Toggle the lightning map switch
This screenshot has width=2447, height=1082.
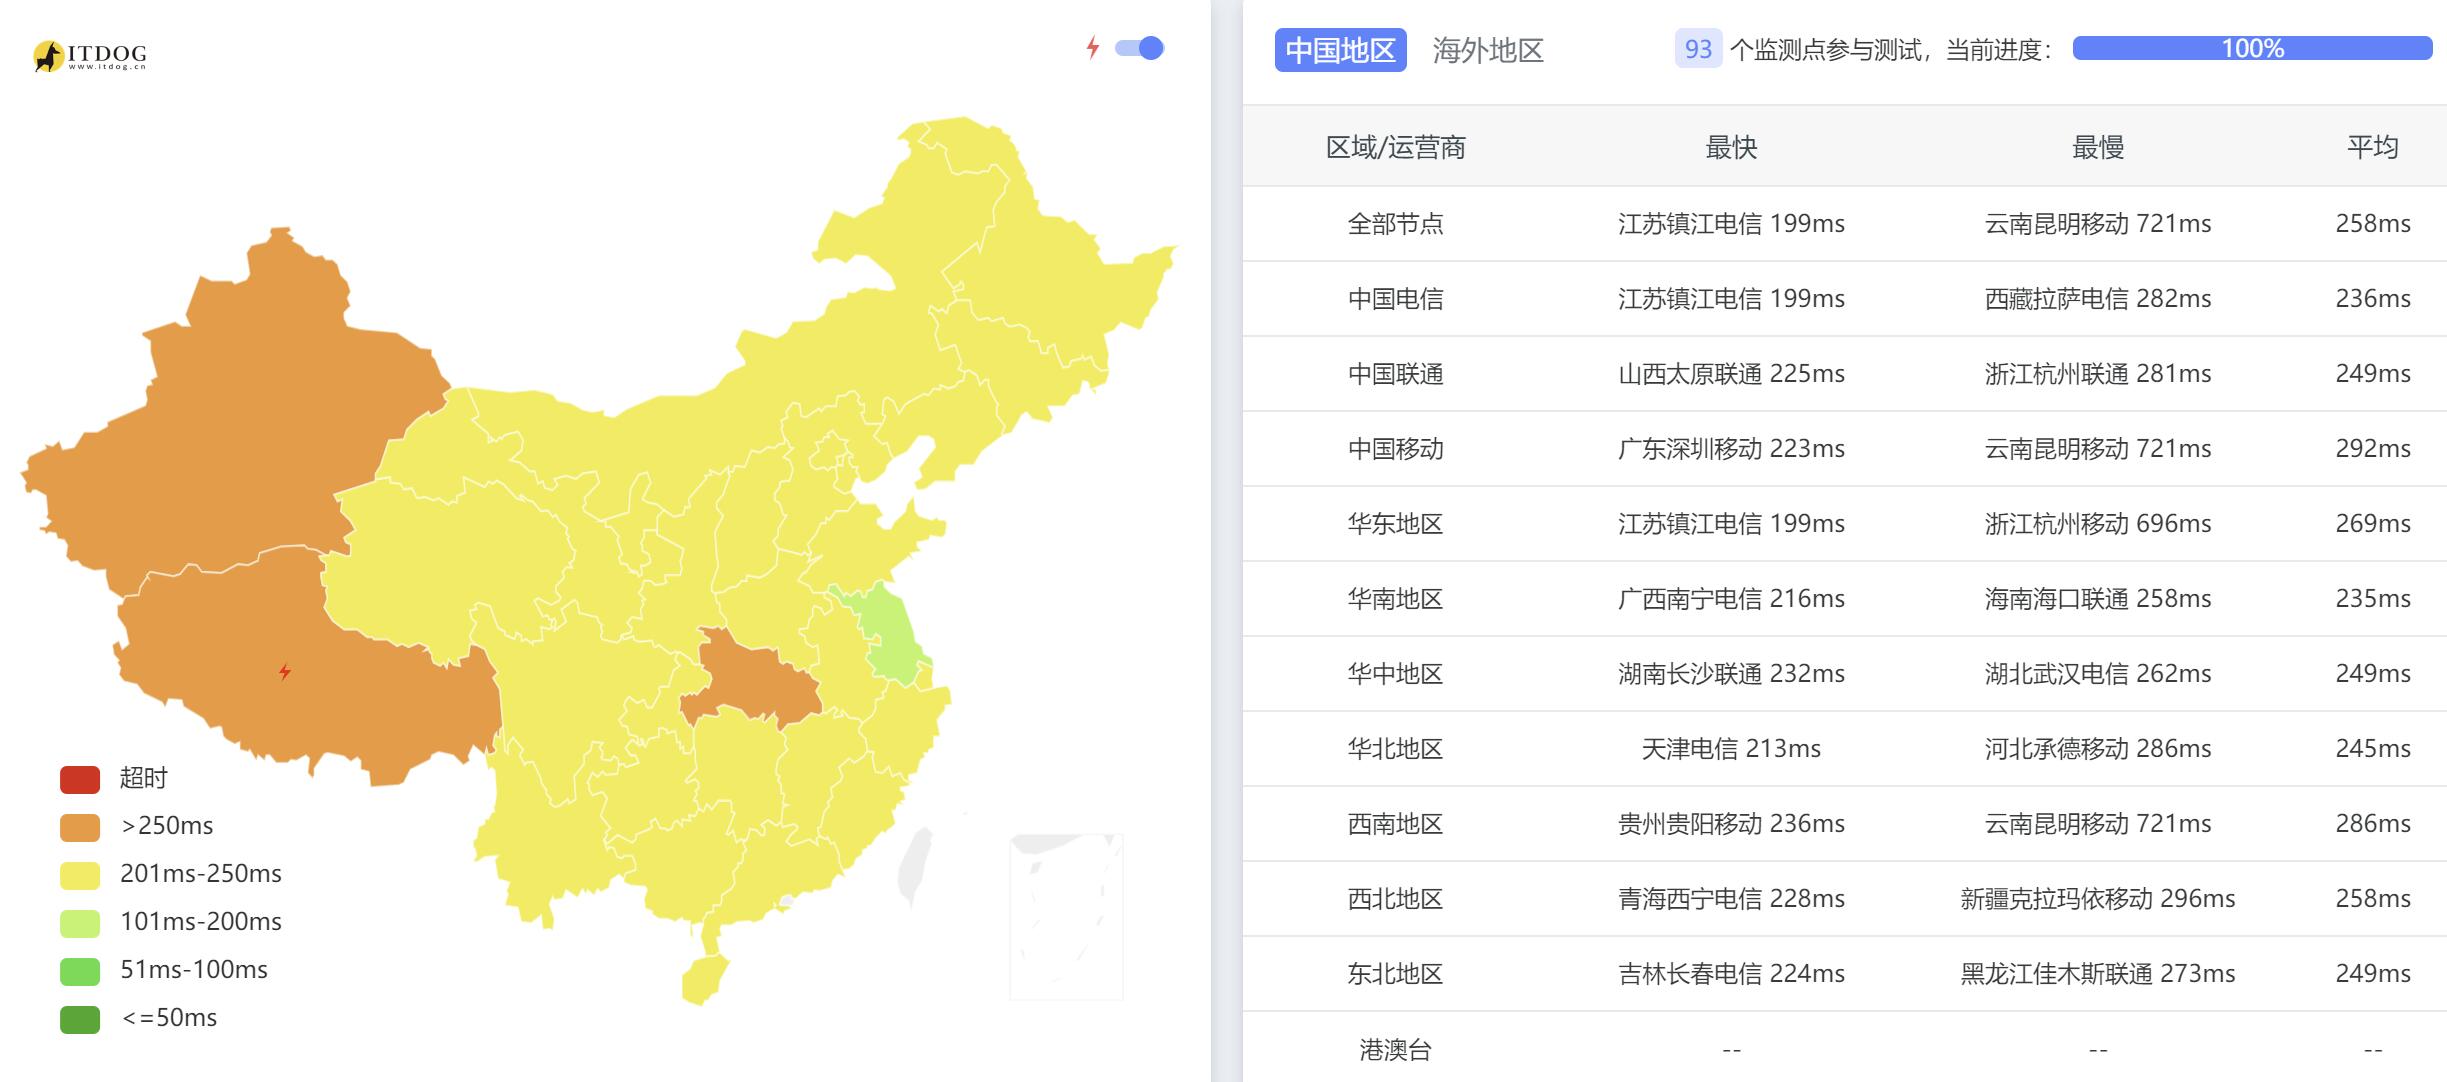click(1140, 48)
